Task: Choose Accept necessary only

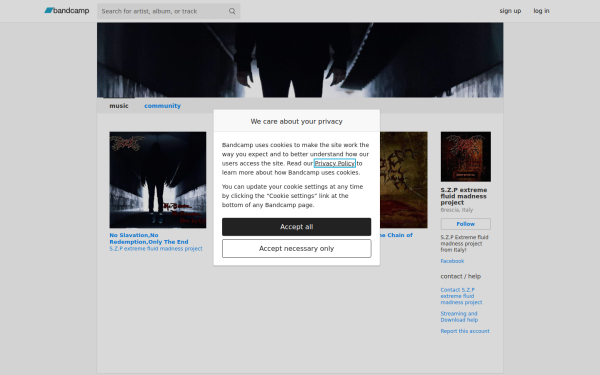Action: pos(297,248)
